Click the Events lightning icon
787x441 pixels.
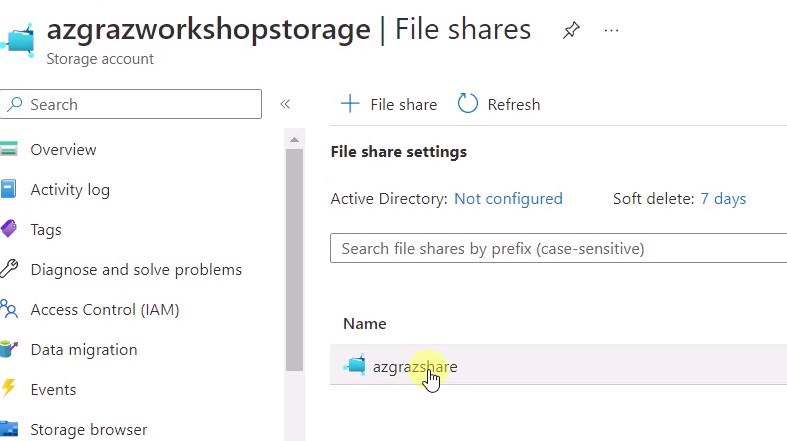pos(9,388)
